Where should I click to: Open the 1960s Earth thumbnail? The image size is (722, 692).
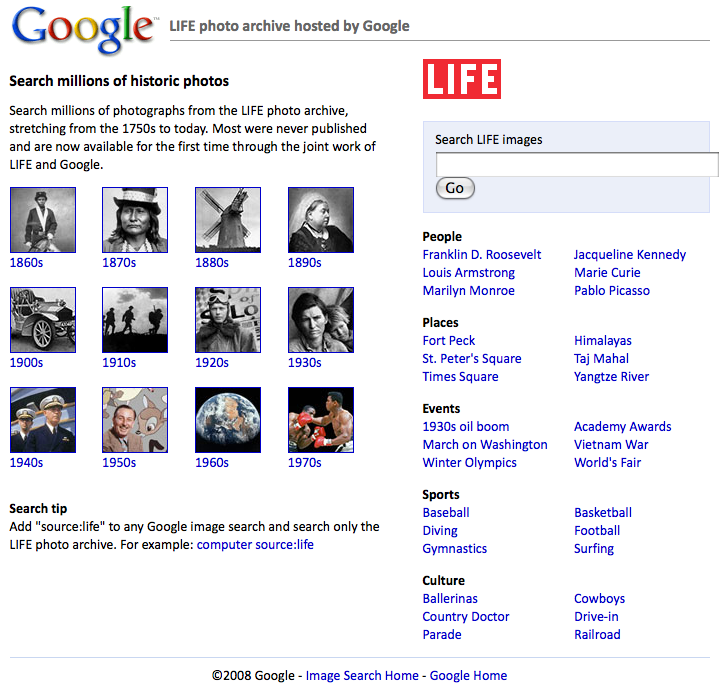pyautogui.click(x=228, y=420)
